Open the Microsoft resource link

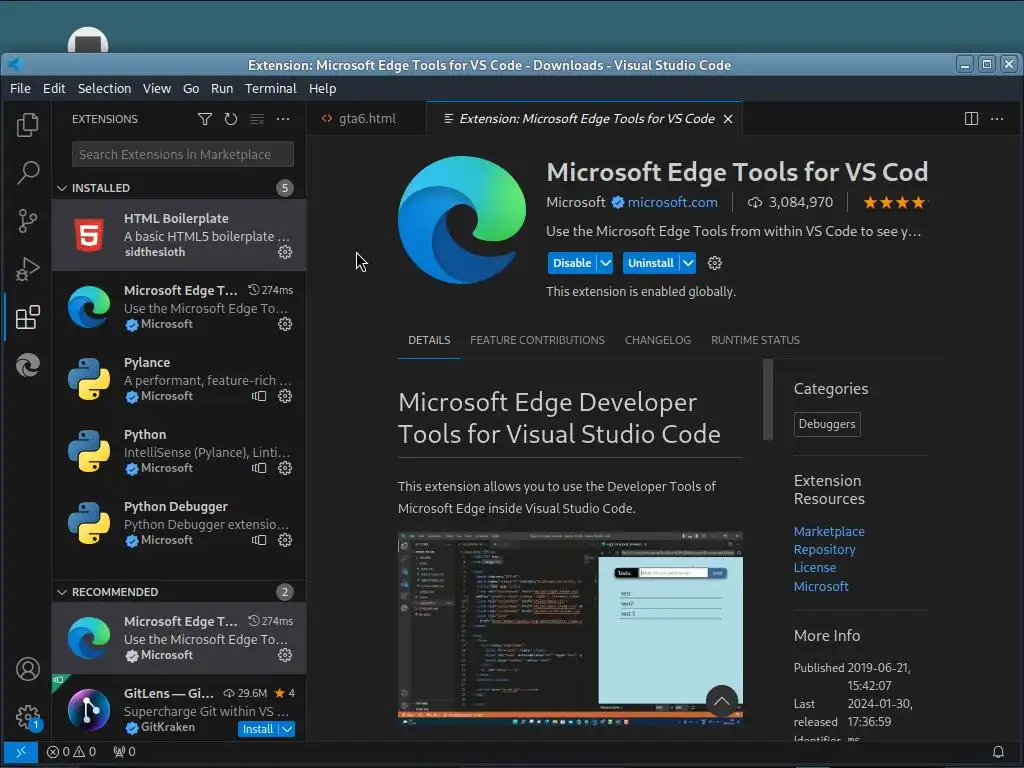[821, 586]
